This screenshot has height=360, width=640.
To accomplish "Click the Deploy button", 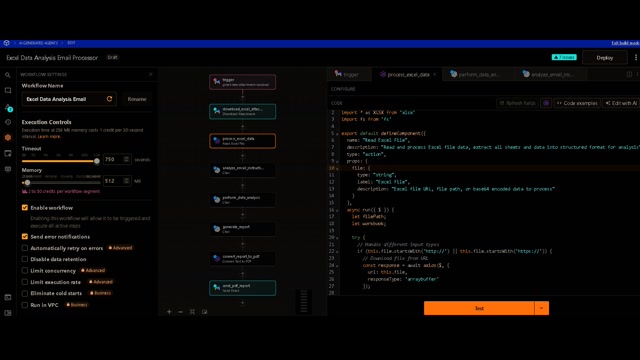I will (604, 58).
